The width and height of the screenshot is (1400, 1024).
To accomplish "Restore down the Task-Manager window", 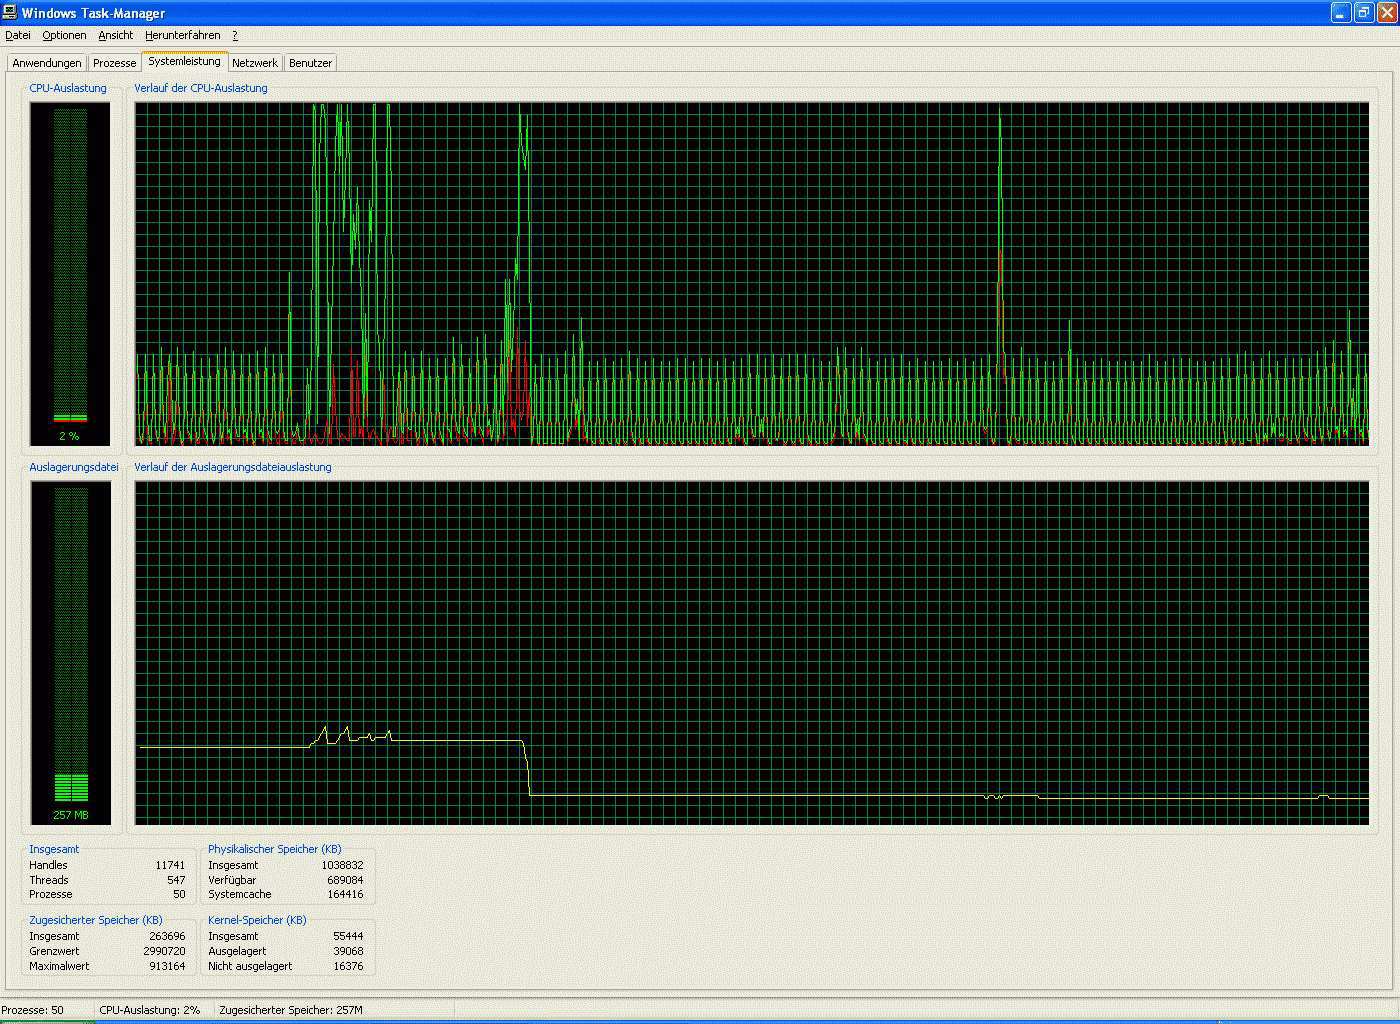I will coord(1364,13).
